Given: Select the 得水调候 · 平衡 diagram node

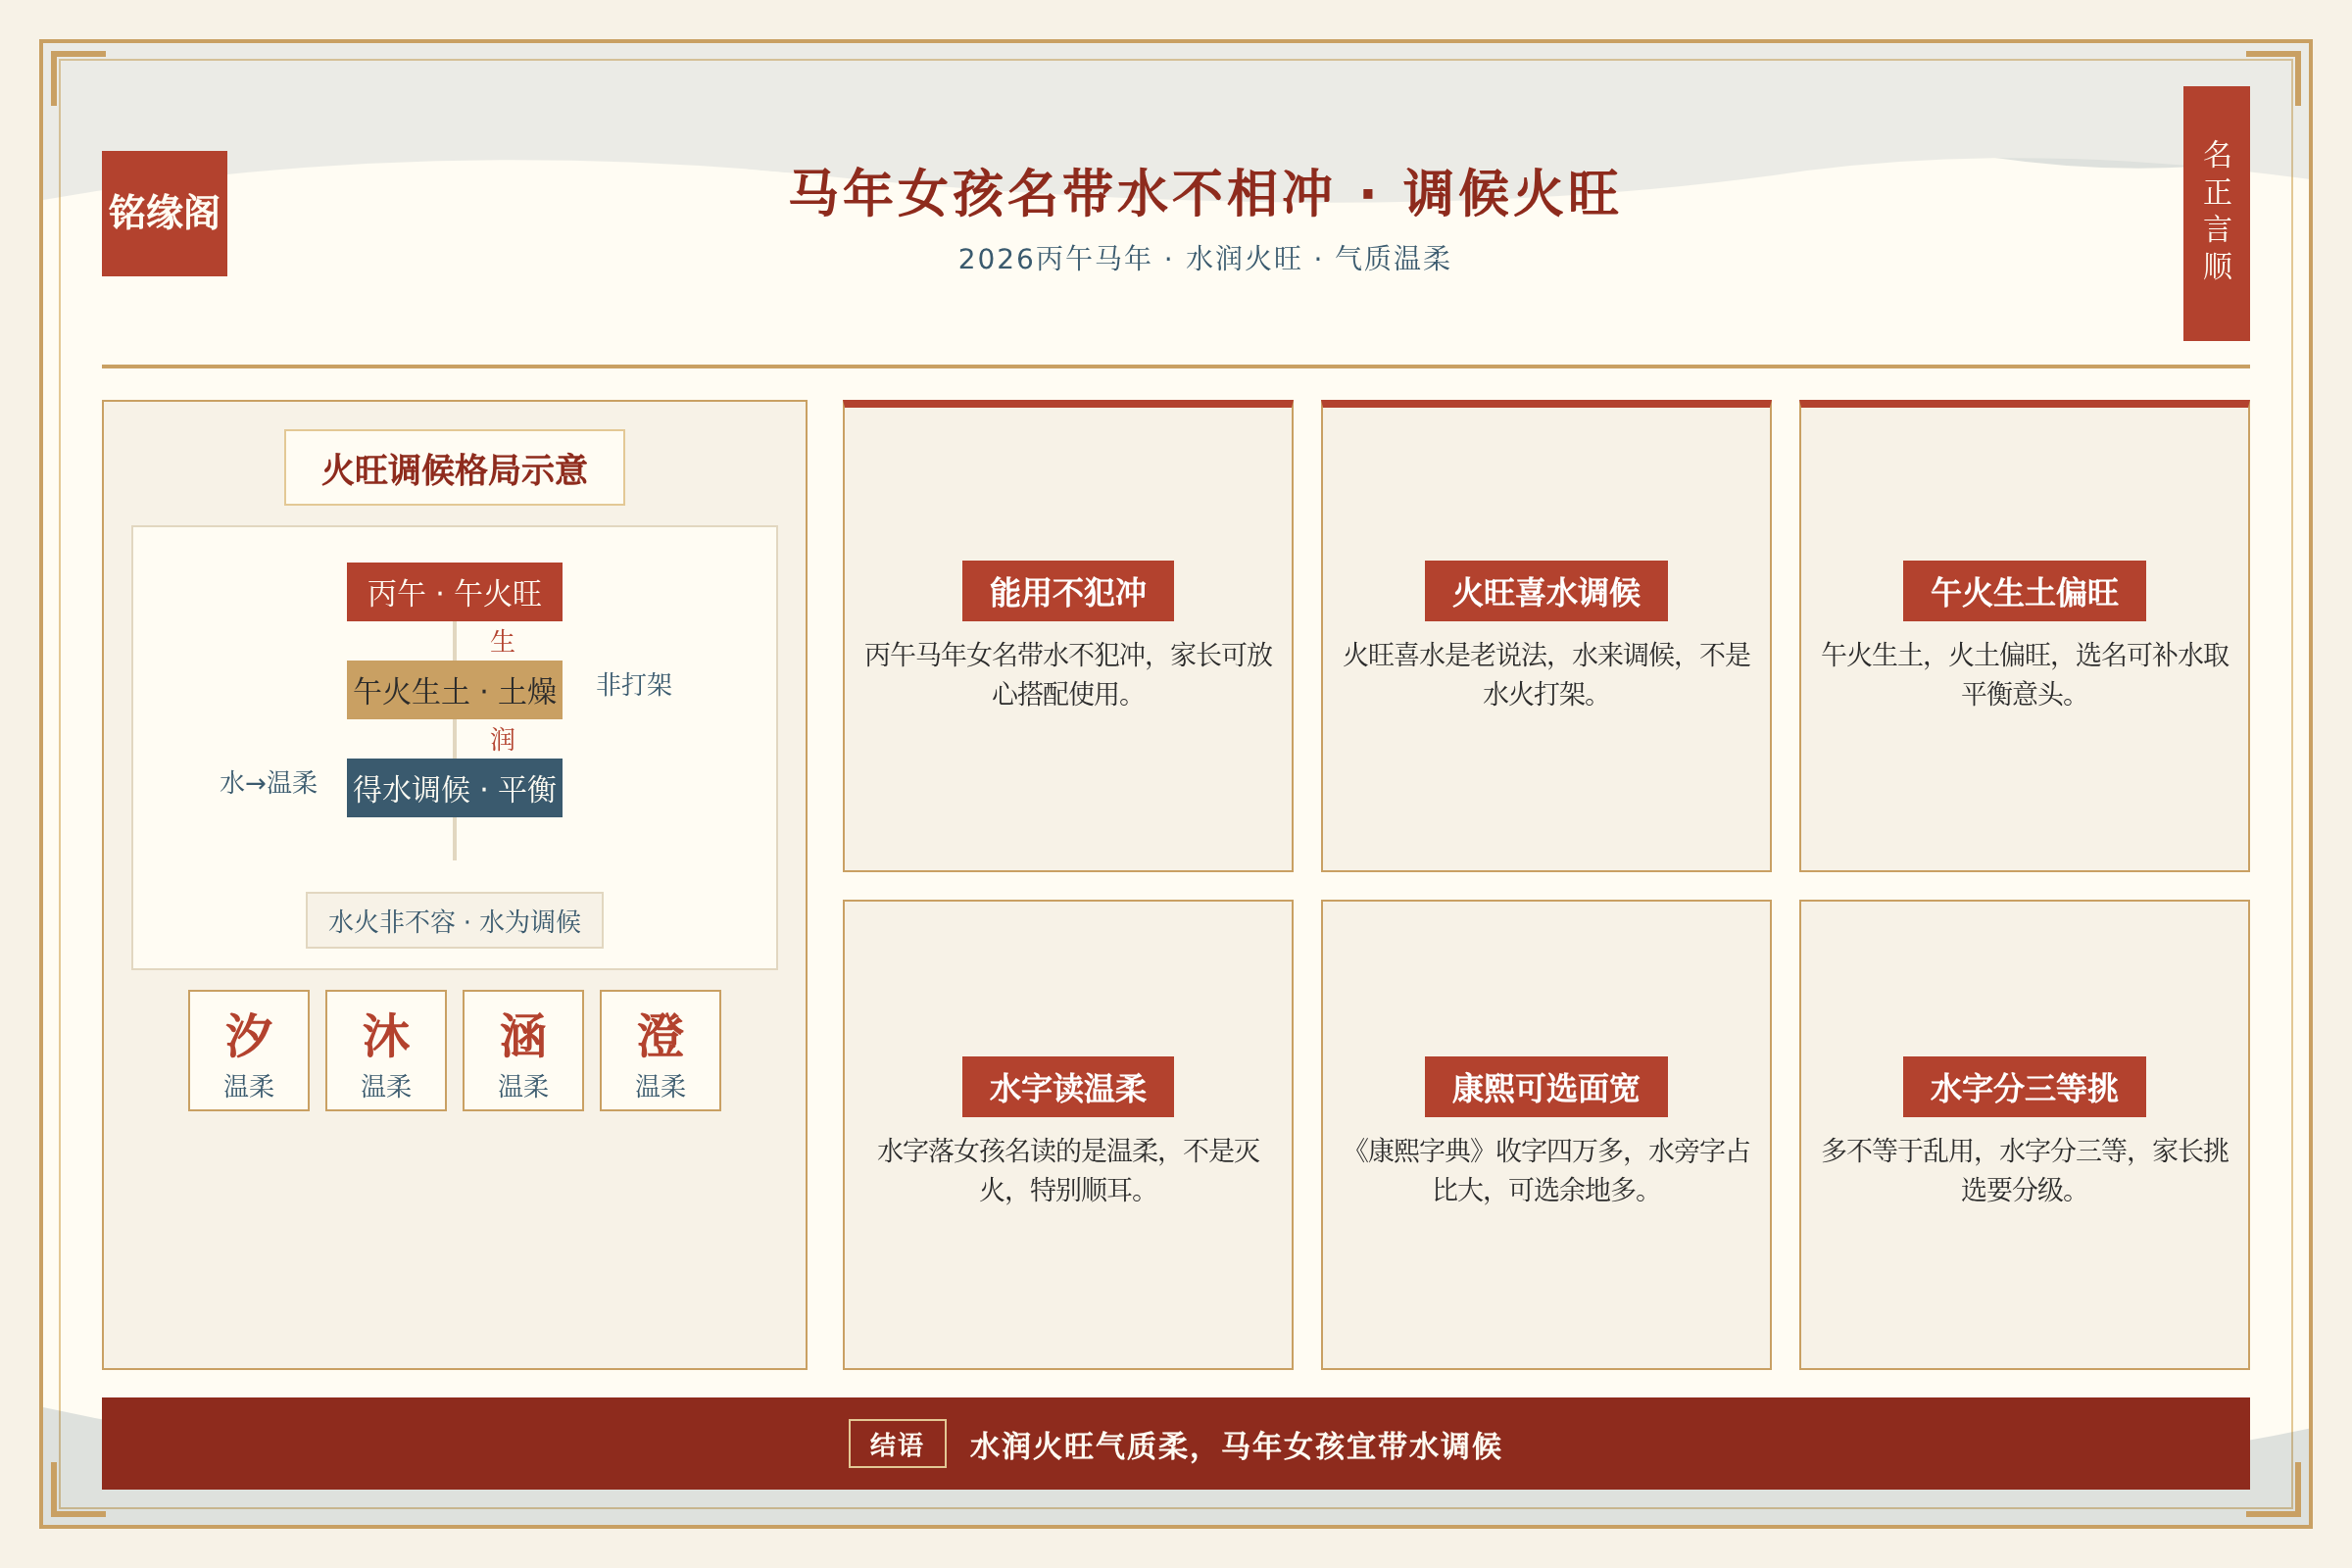Looking at the screenshot, I should [454, 788].
